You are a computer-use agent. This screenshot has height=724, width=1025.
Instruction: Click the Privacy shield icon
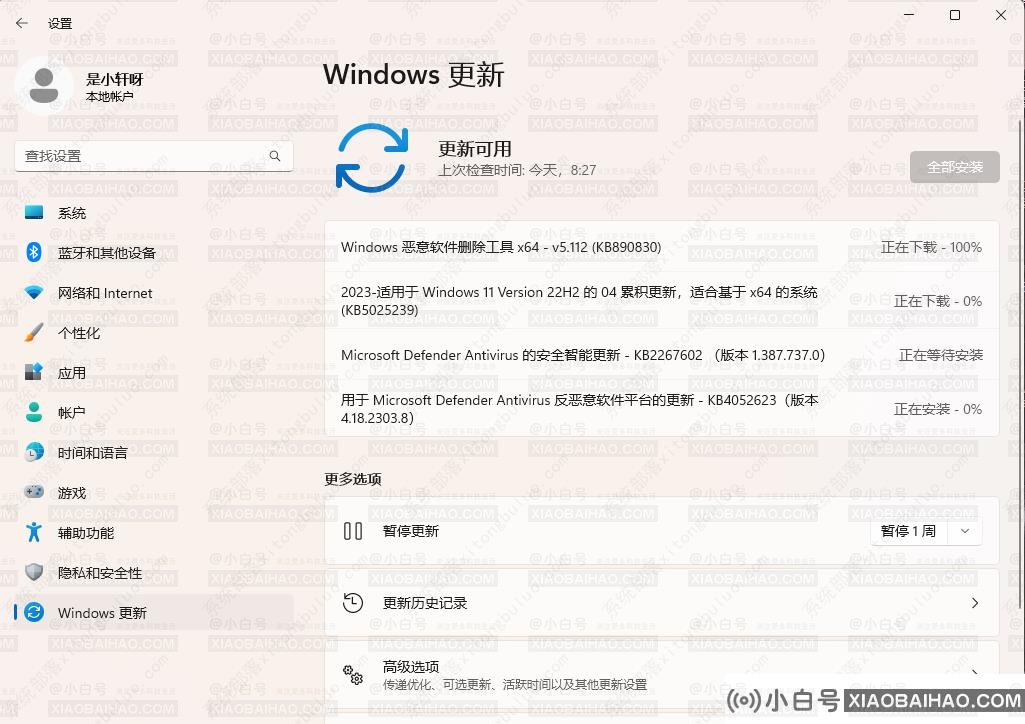click(34, 572)
